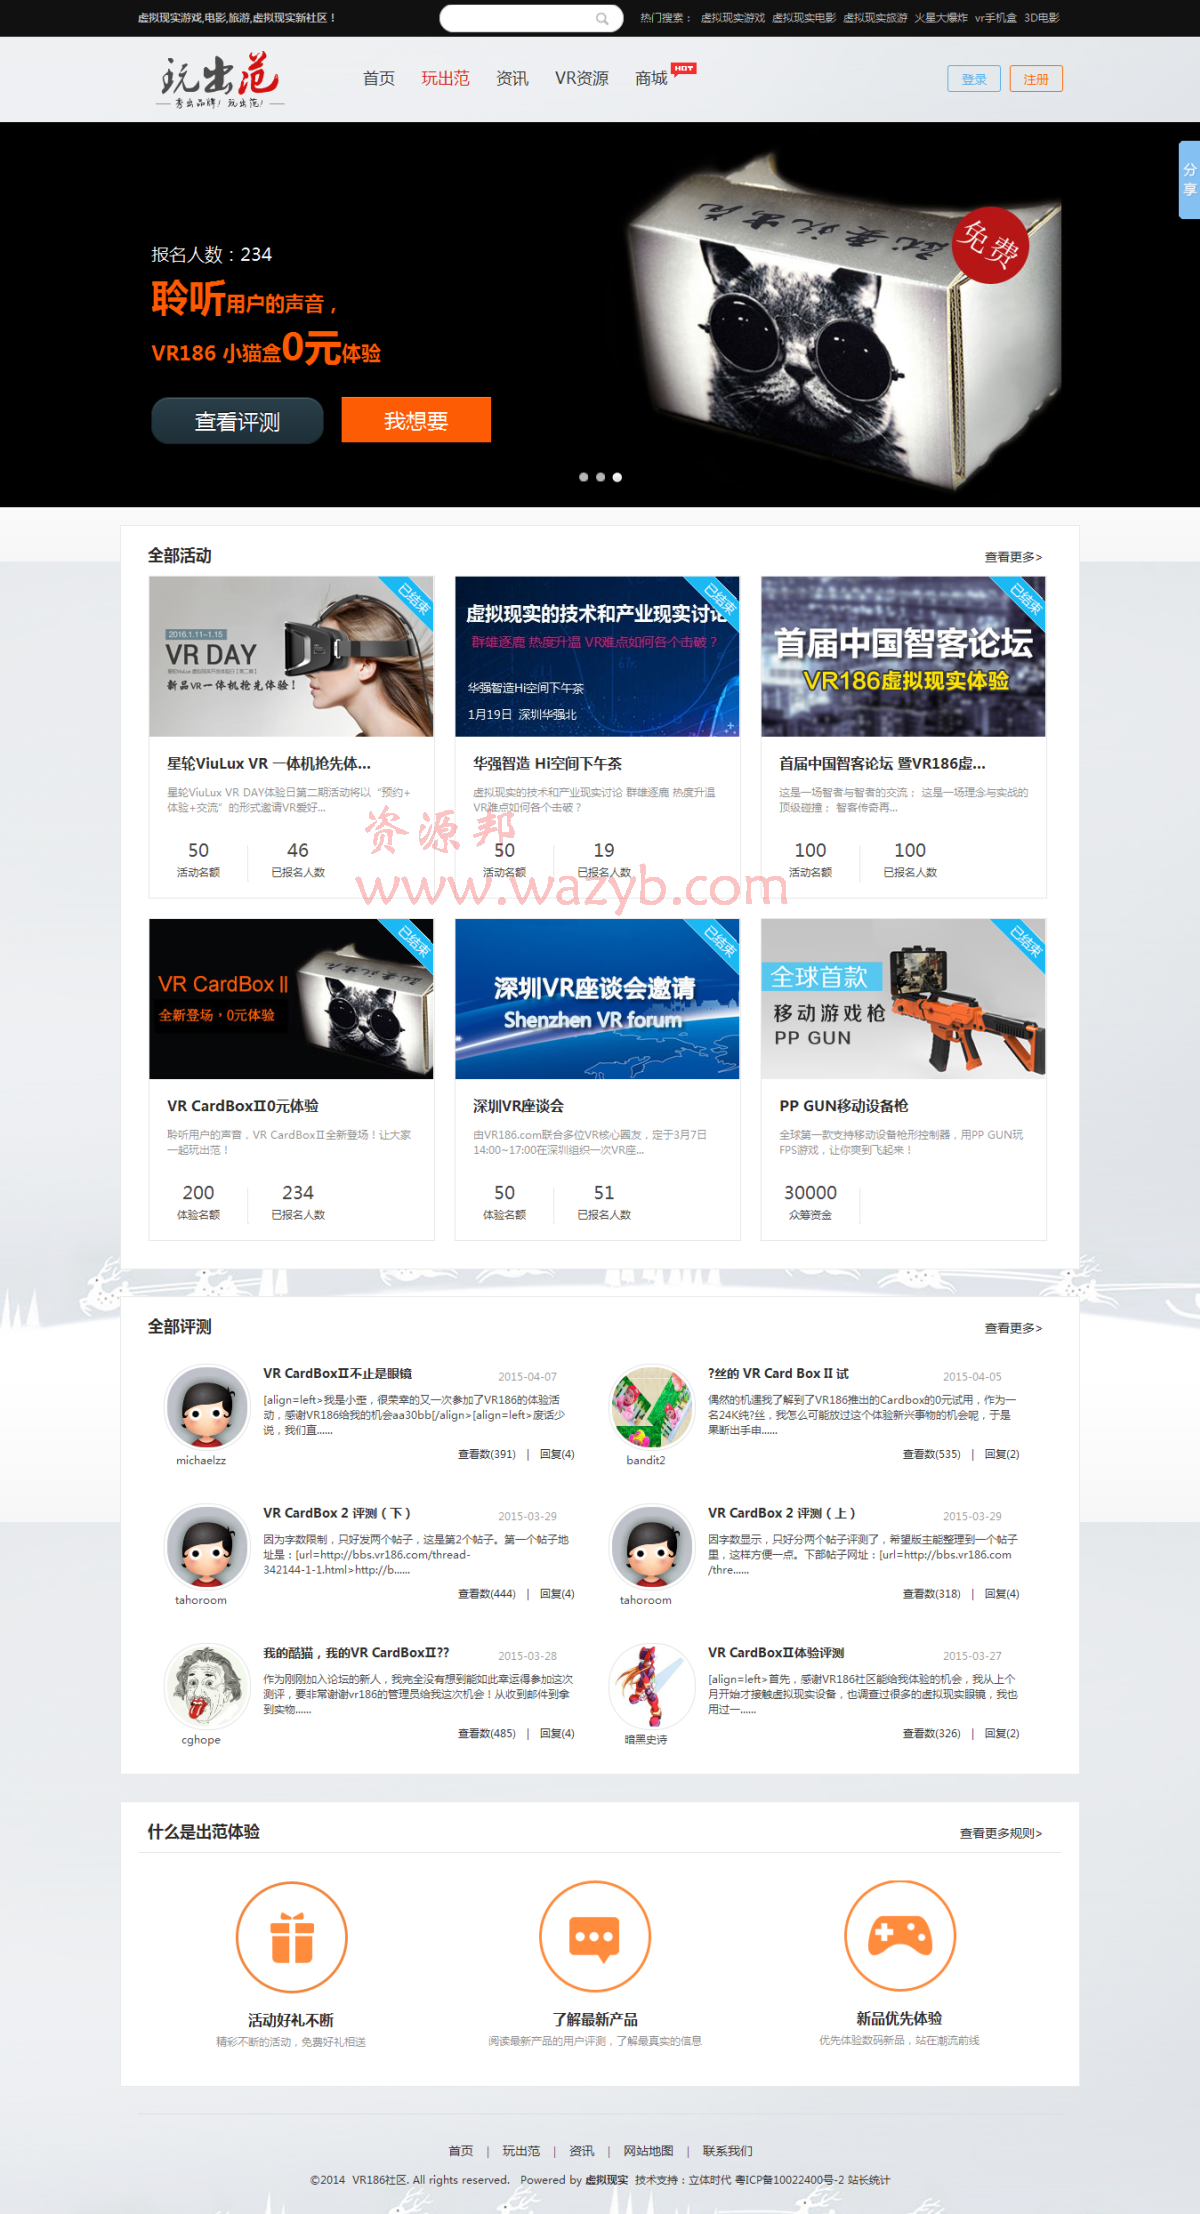Screen dimensions: 1200x2214
Task: Open PP GUN 移动游戏枪 thumbnail
Action: click(903, 999)
